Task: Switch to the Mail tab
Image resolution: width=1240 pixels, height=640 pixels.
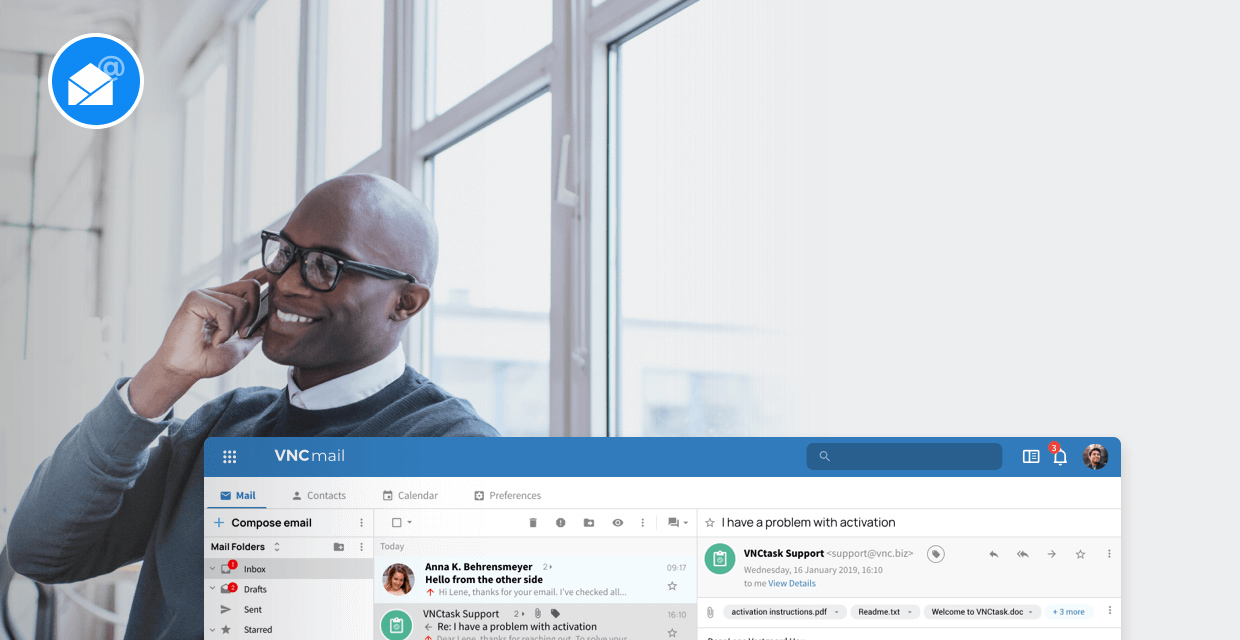Action: [x=237, y=495]
